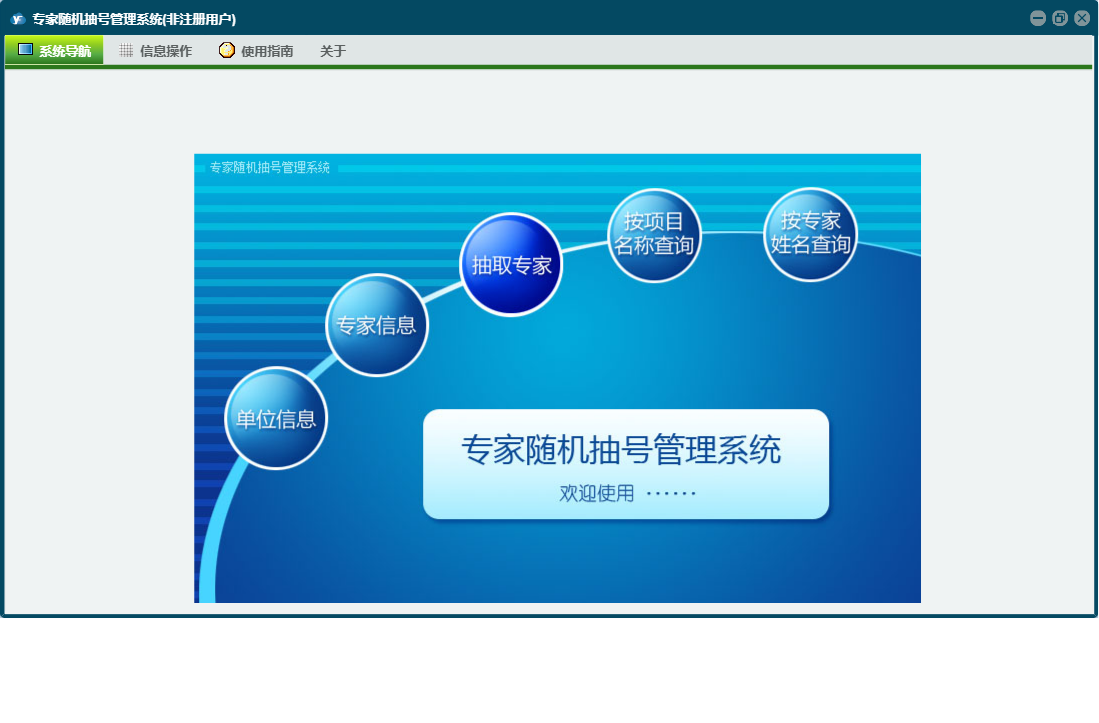Open the 关于 menu
The height and width of the screenshot is (723, 1099).
click(x=333, y=50)
